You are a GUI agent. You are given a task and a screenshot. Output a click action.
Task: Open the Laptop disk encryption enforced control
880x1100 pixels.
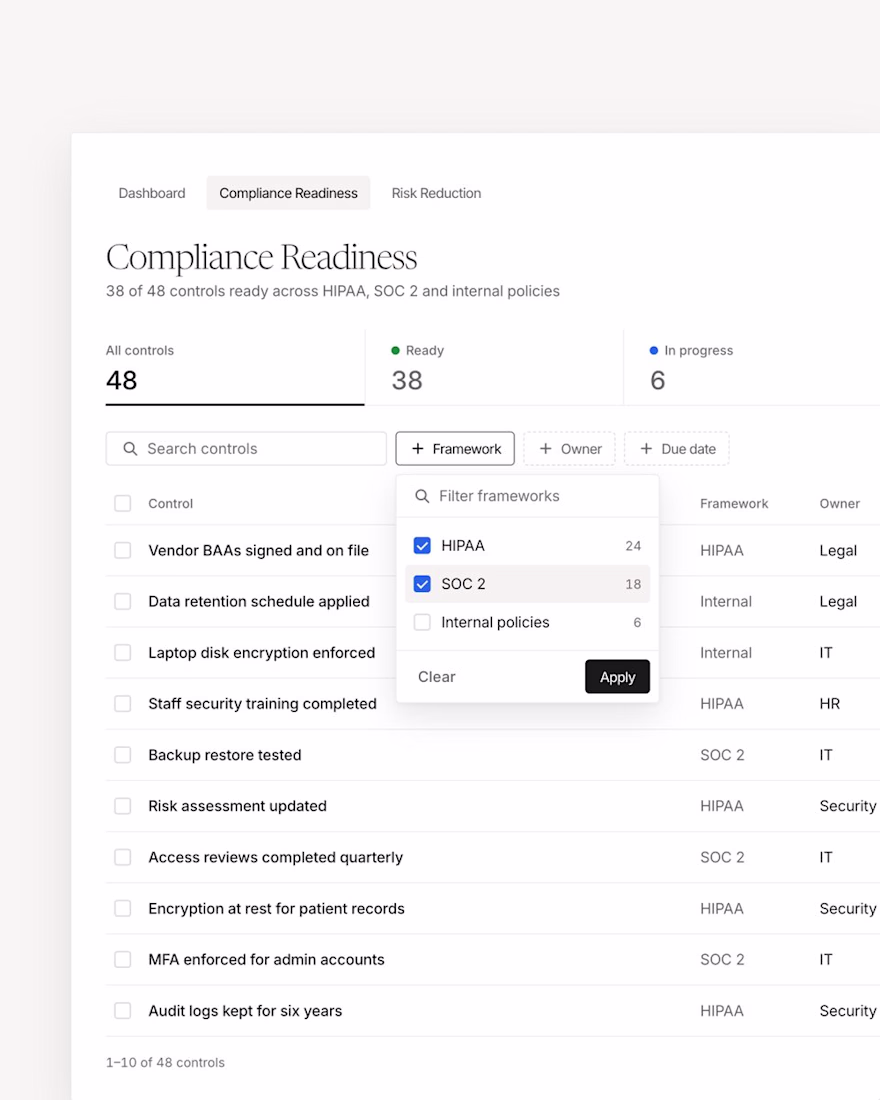pos(262,652)
